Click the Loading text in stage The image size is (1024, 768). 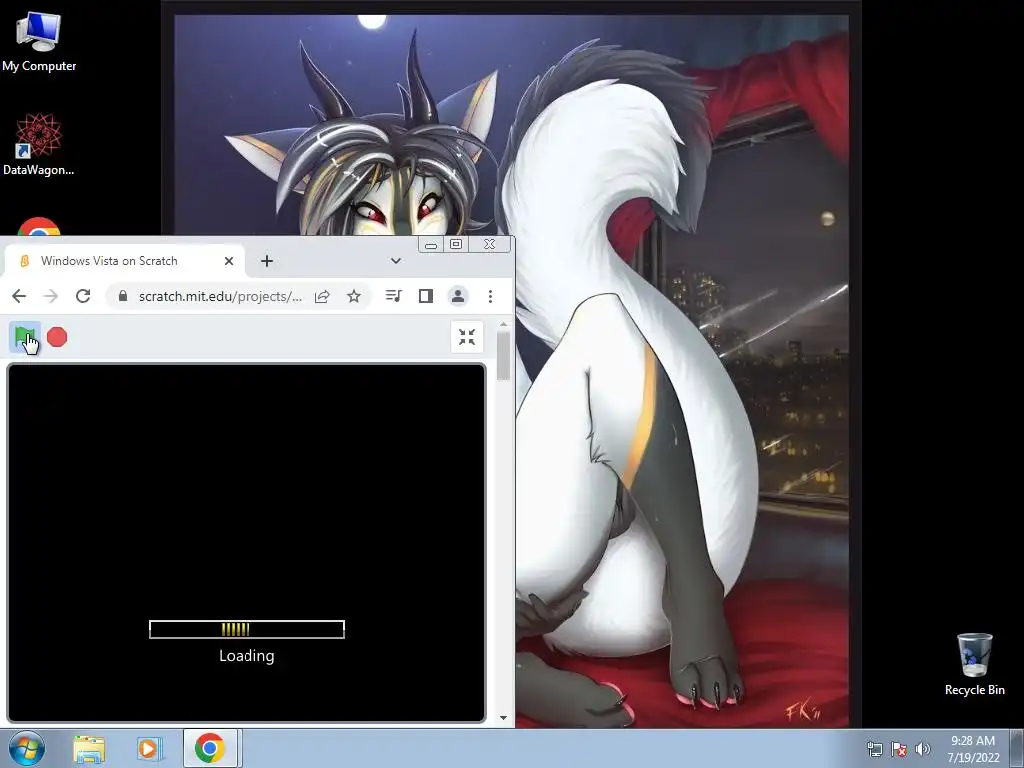point(247,656)
